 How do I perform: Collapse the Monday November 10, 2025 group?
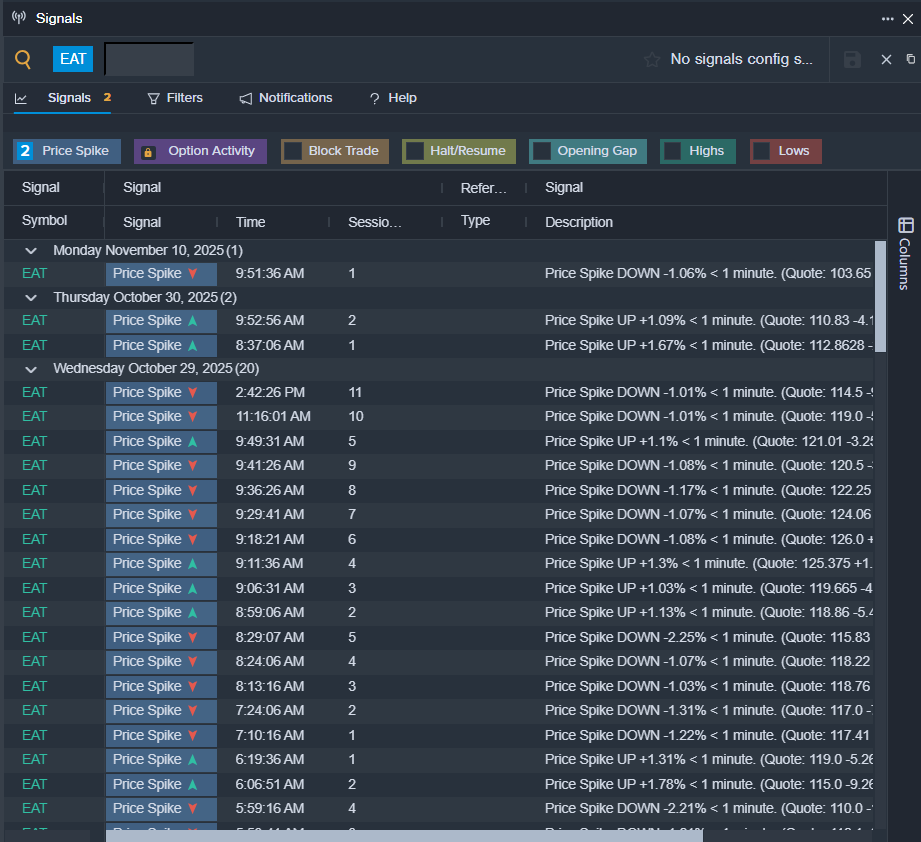coord(31,250)
